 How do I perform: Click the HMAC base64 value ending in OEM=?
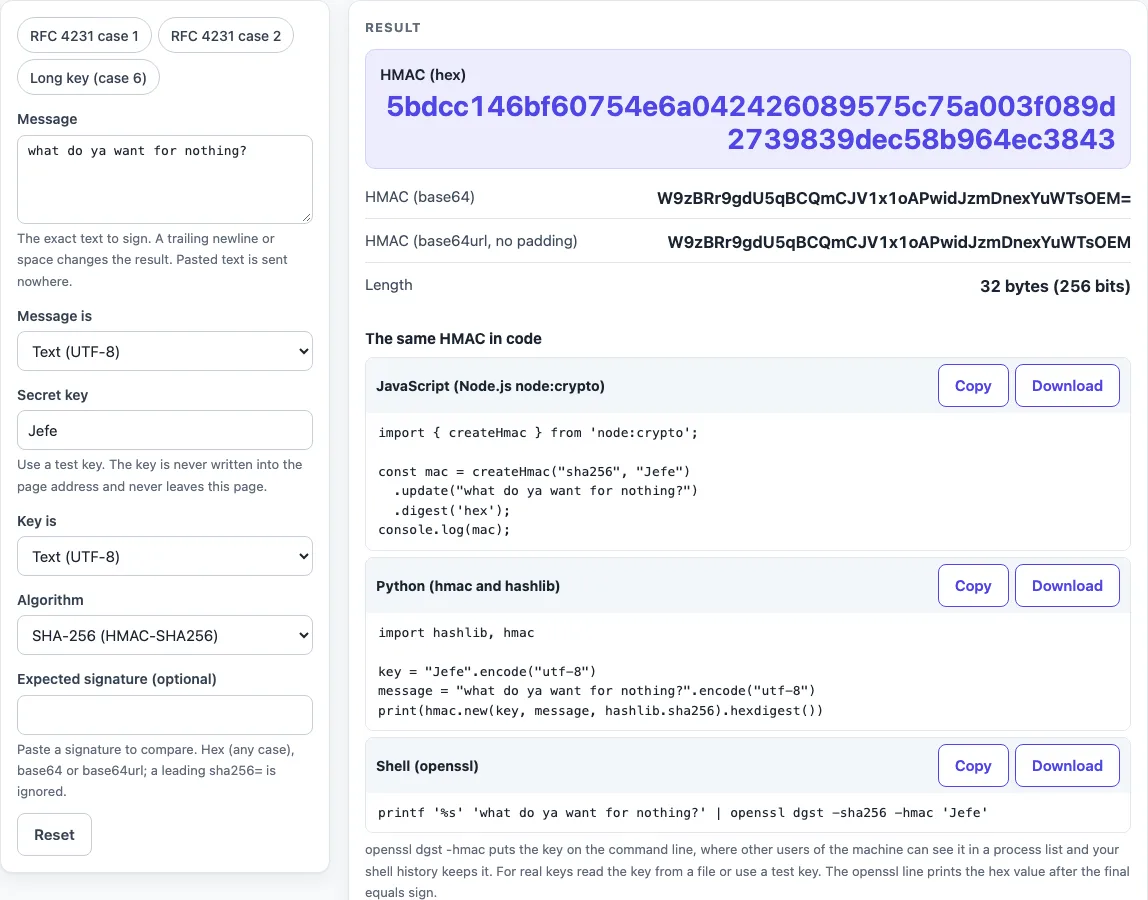tap(893, 198)
